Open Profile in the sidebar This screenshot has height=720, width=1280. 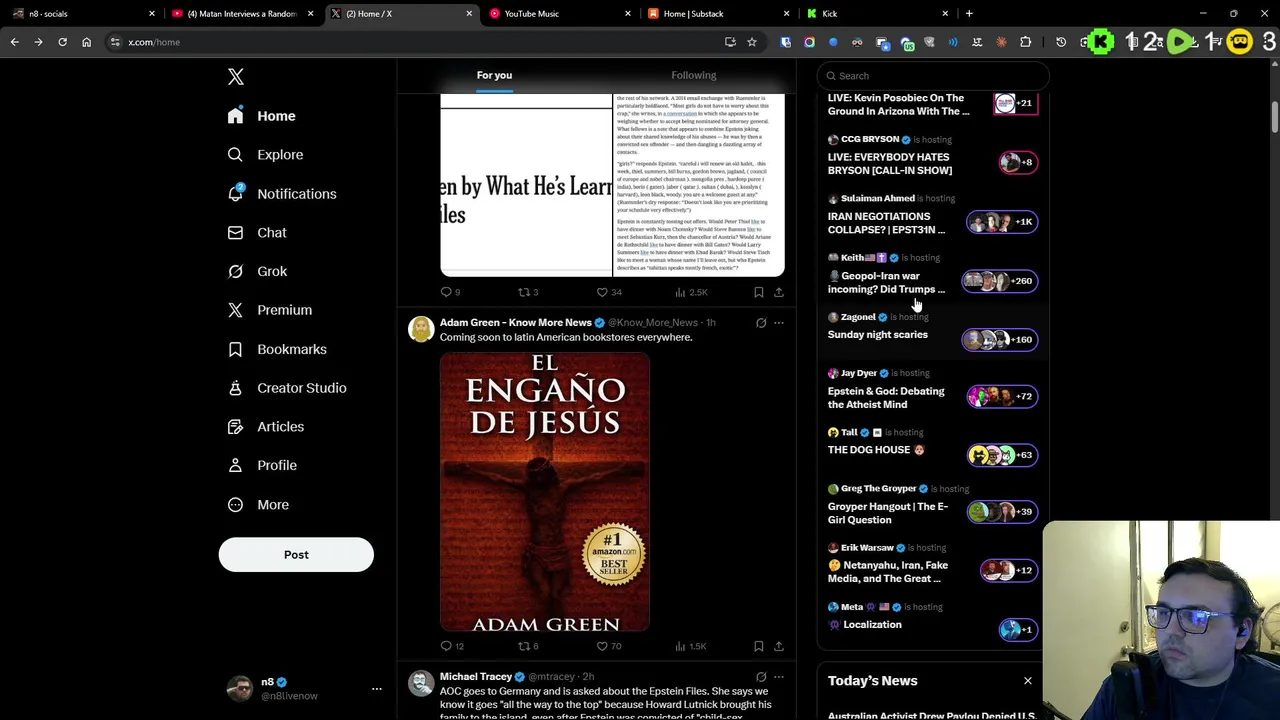coord(262,466)
